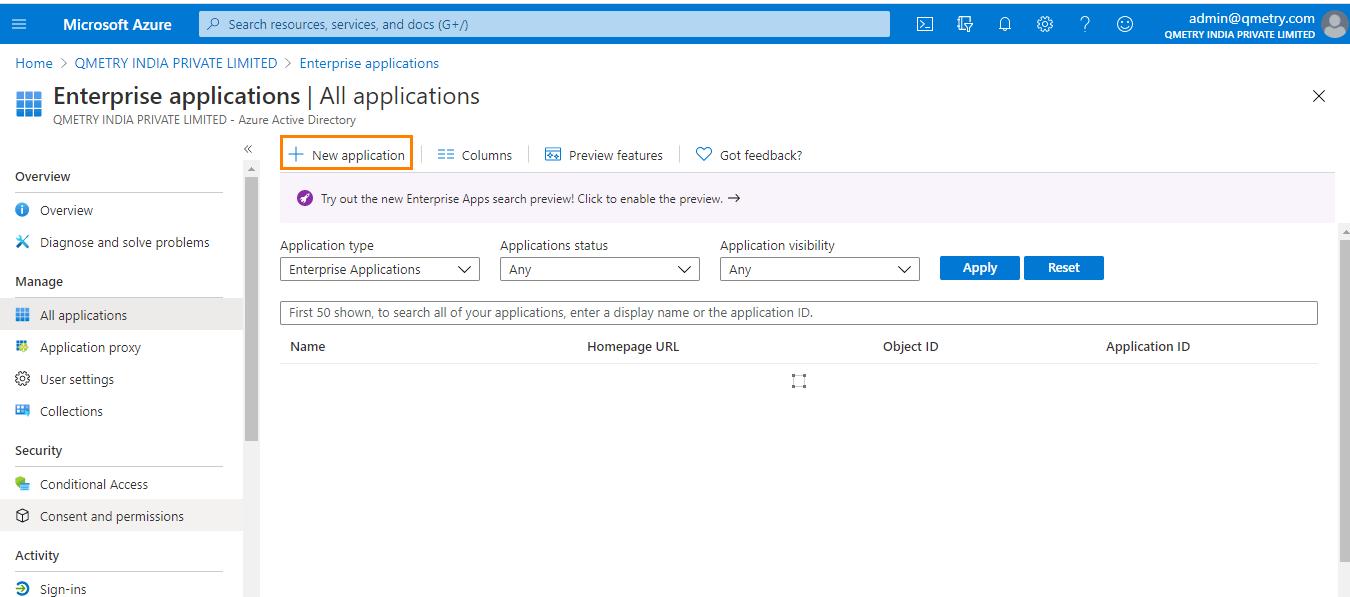Open portal settings via the gear icon
Screen dimensions: 1350x597
pos(1044,23)
